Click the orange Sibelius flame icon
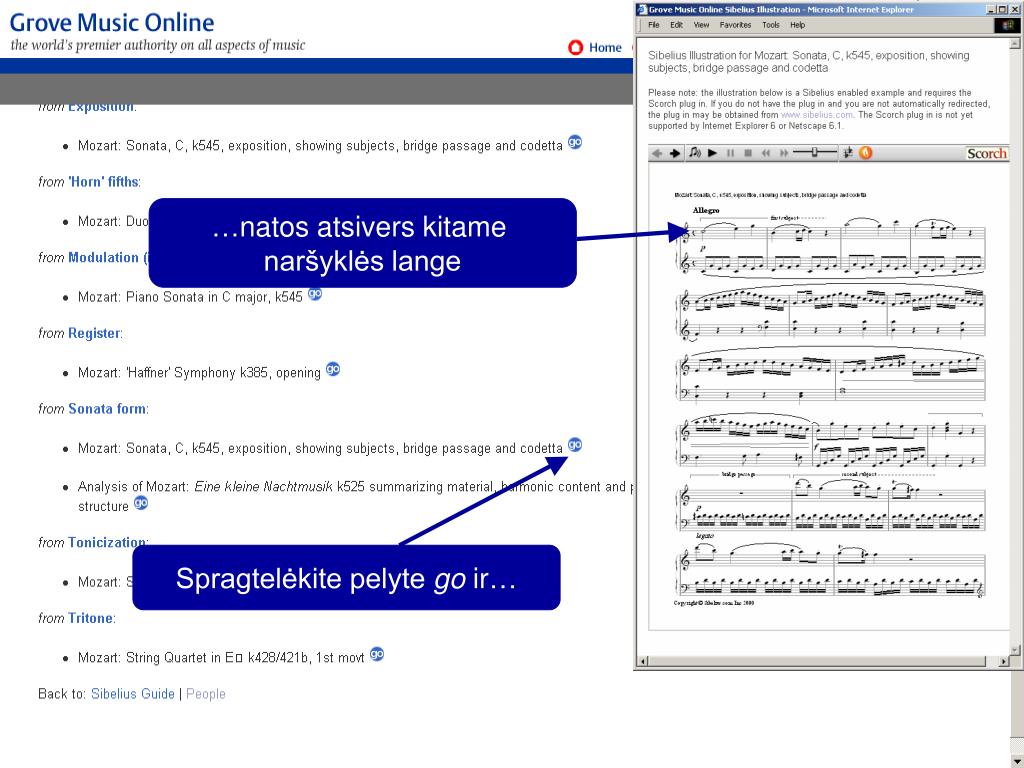1024x768 pixels. pos(865,153)
